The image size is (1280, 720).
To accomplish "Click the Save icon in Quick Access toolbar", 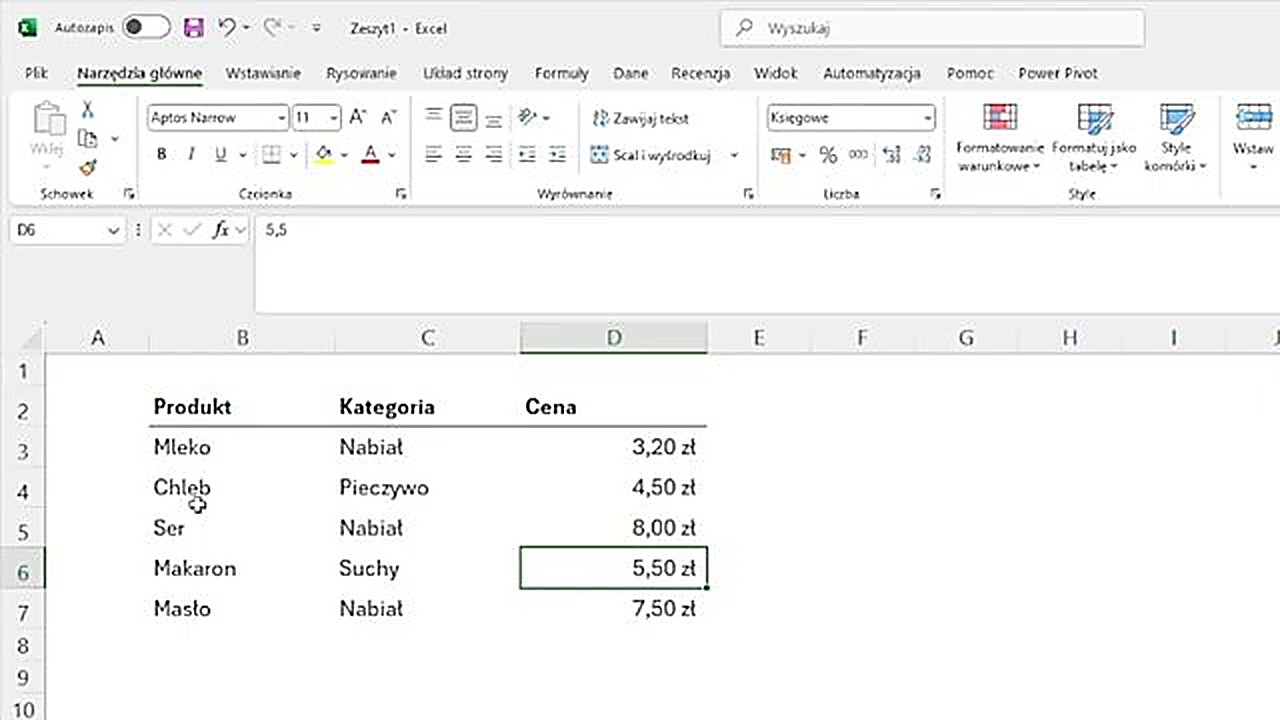I will pyautogui.click(x=193, y=28).
